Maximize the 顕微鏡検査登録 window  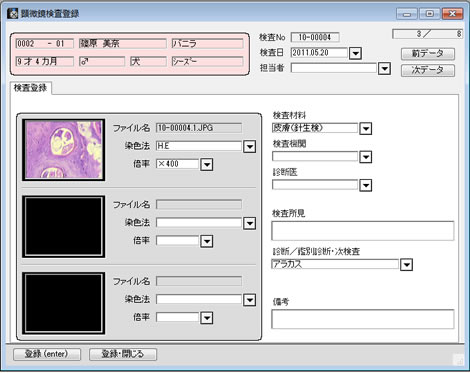[x=430, y=14]
